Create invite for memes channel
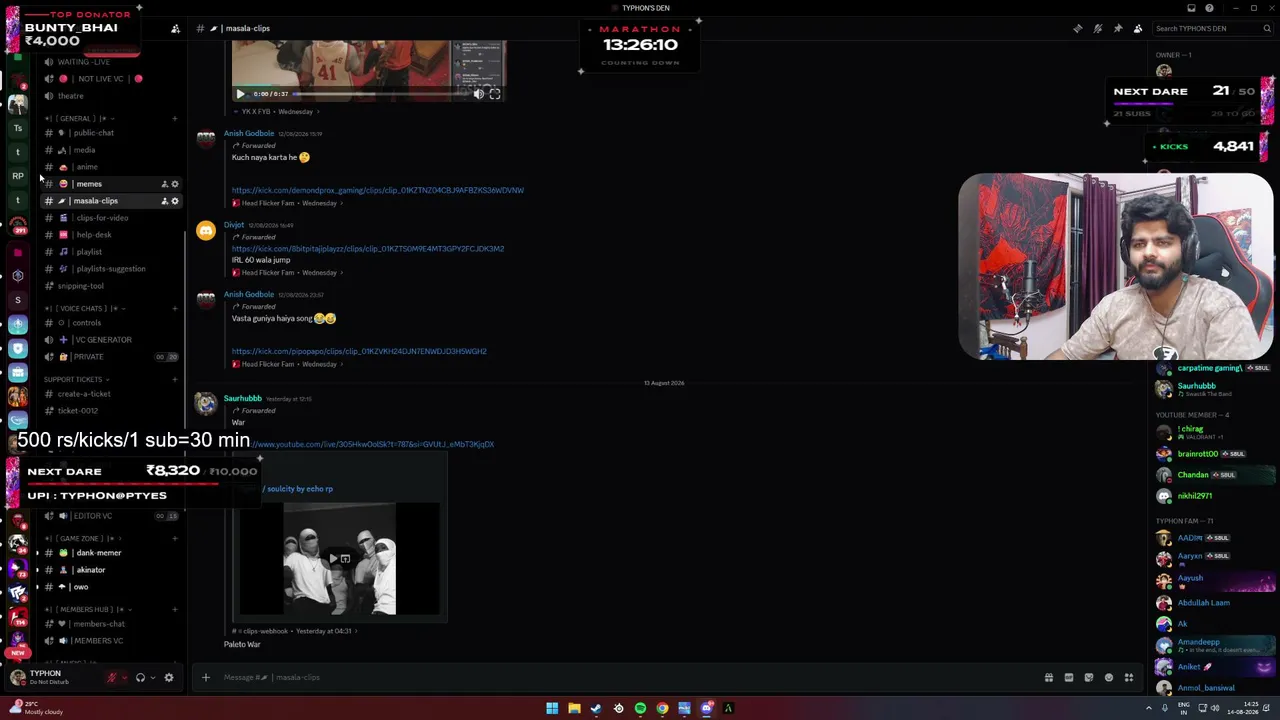 (x=165, y=184)
